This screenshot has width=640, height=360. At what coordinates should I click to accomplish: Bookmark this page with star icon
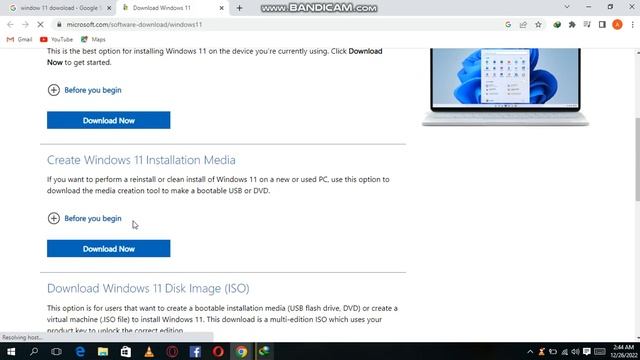pos(538,24)
